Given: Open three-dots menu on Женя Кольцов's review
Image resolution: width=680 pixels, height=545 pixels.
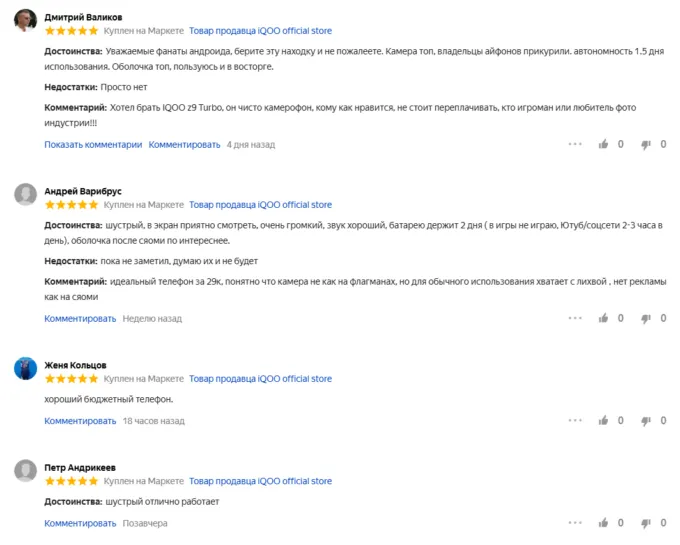Looking at the screenshot, I should pos(575,421).
